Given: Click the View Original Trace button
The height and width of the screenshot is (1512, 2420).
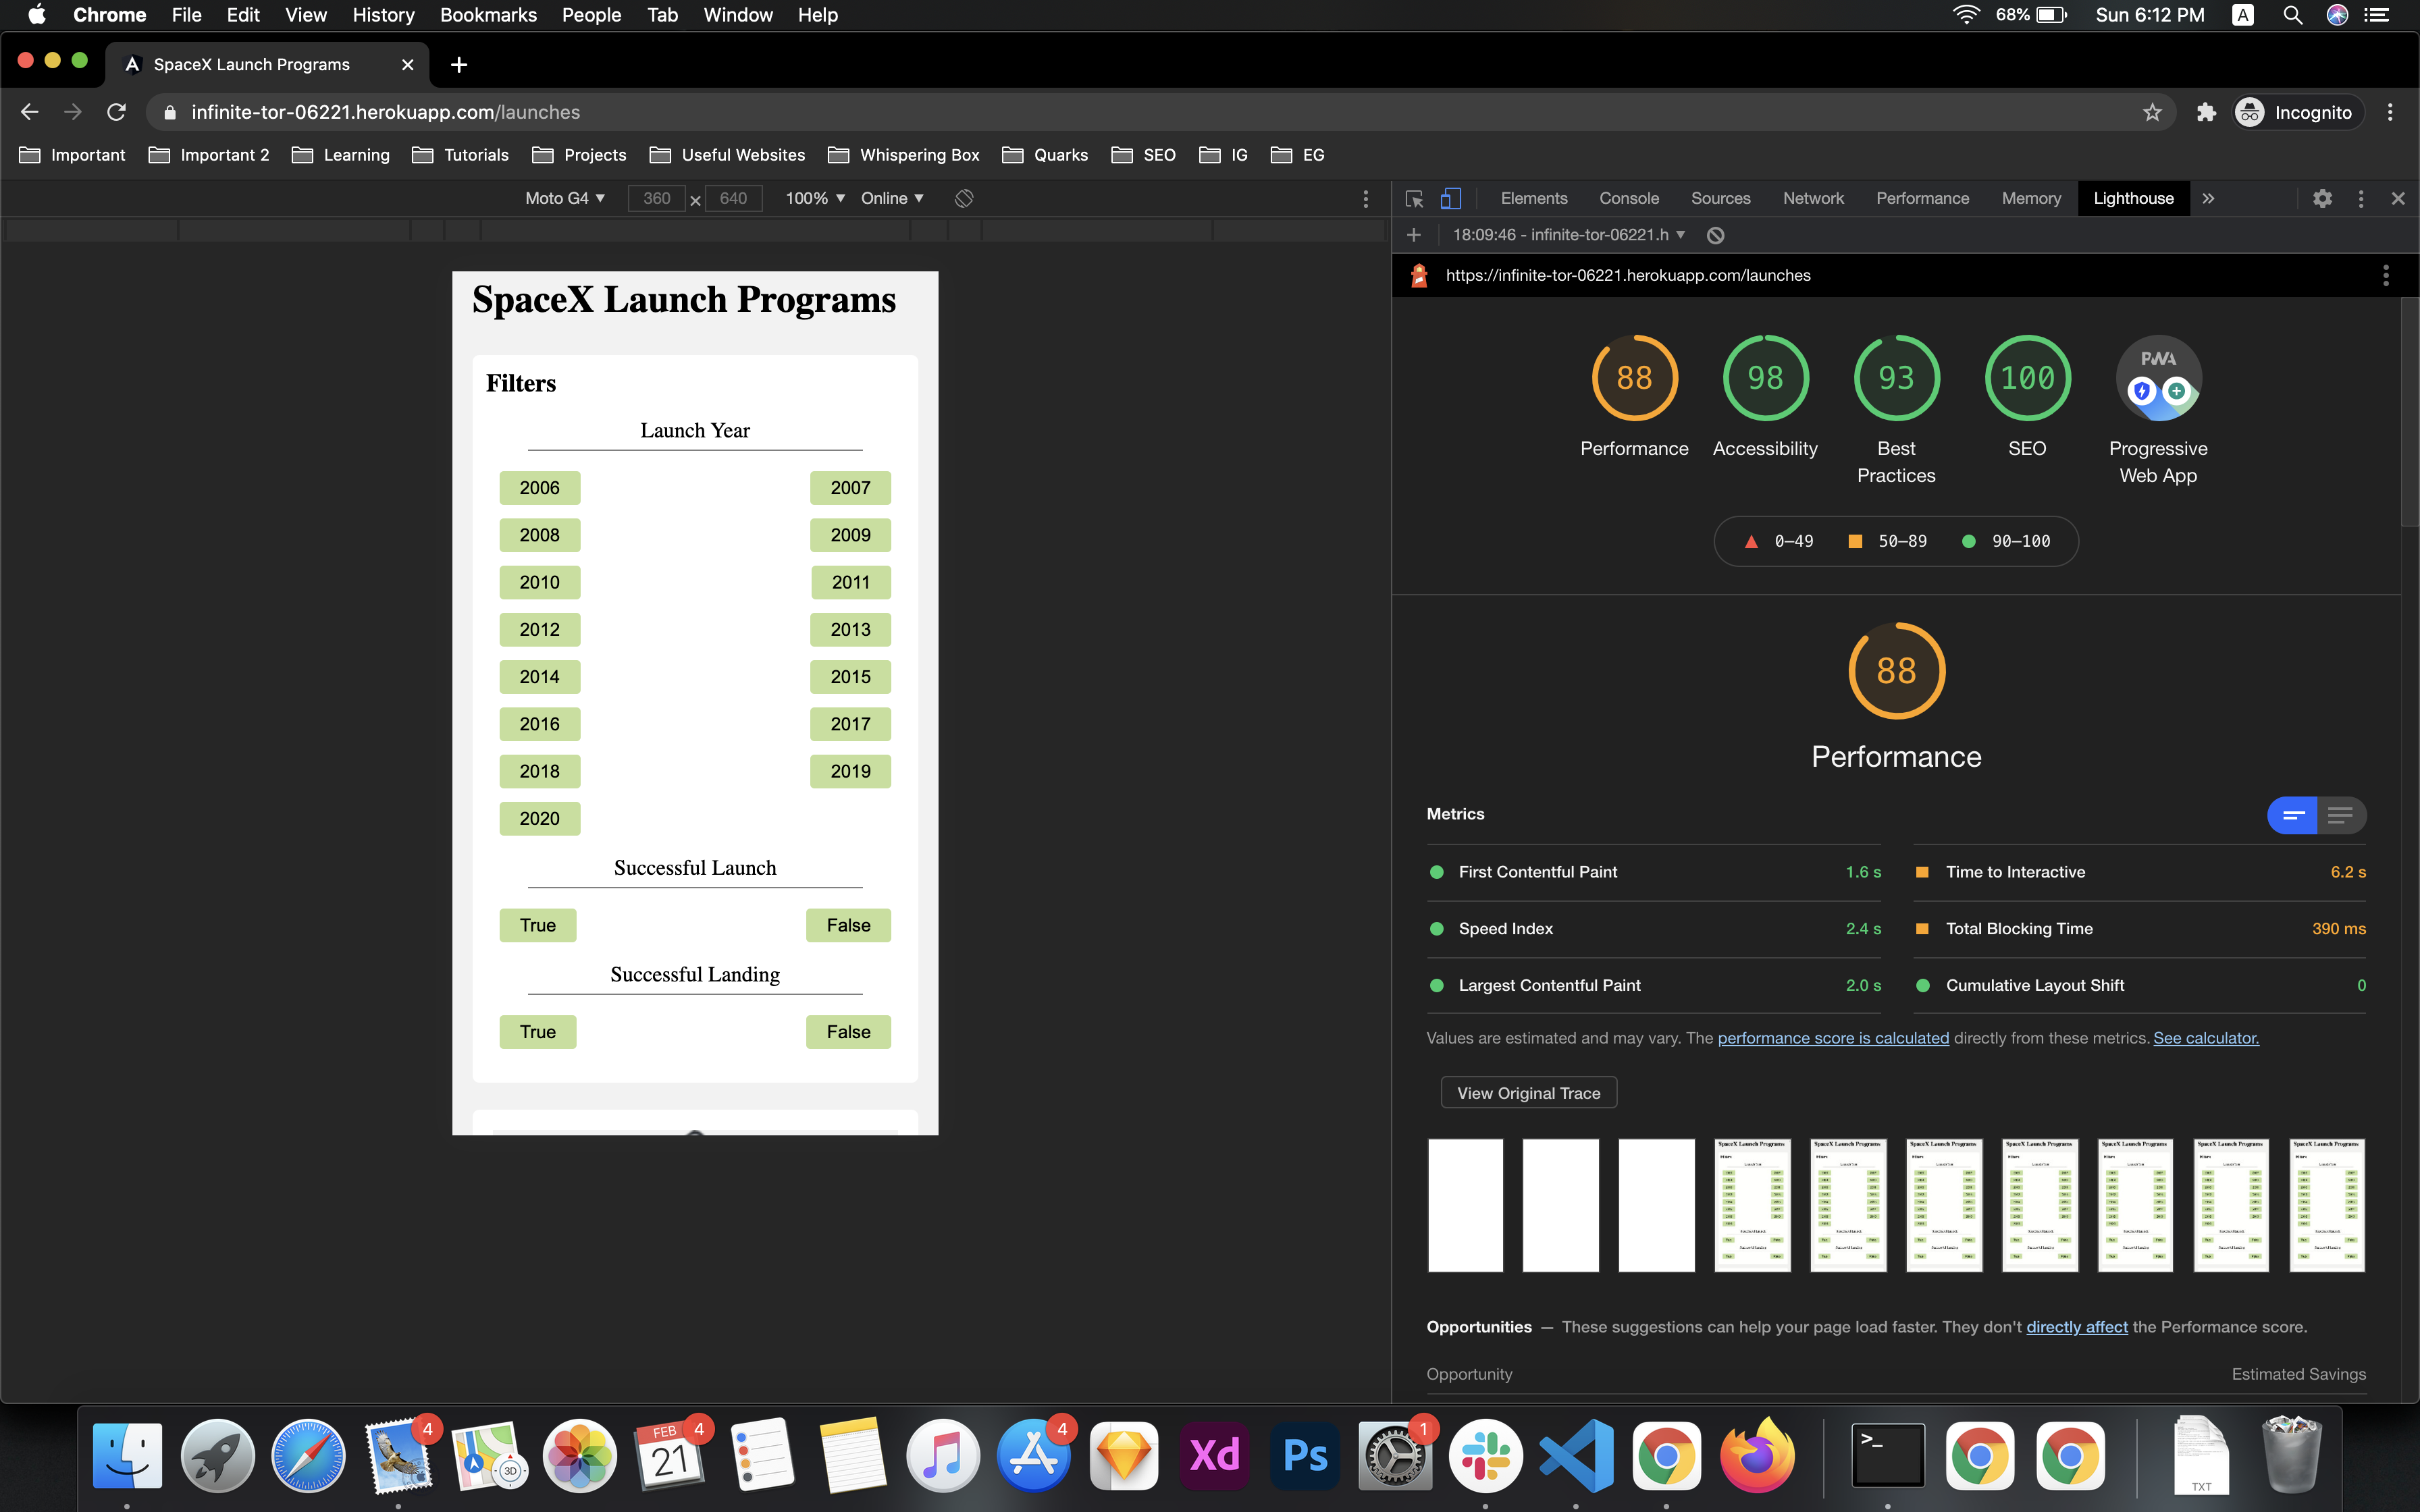Looking at the screenshot, I should (x=1528, y=1093).
